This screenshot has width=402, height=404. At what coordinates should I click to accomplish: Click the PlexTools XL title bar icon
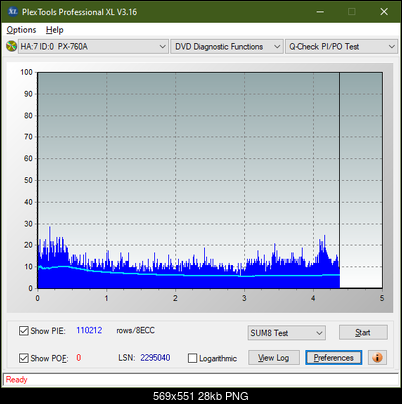click(12, 12)
